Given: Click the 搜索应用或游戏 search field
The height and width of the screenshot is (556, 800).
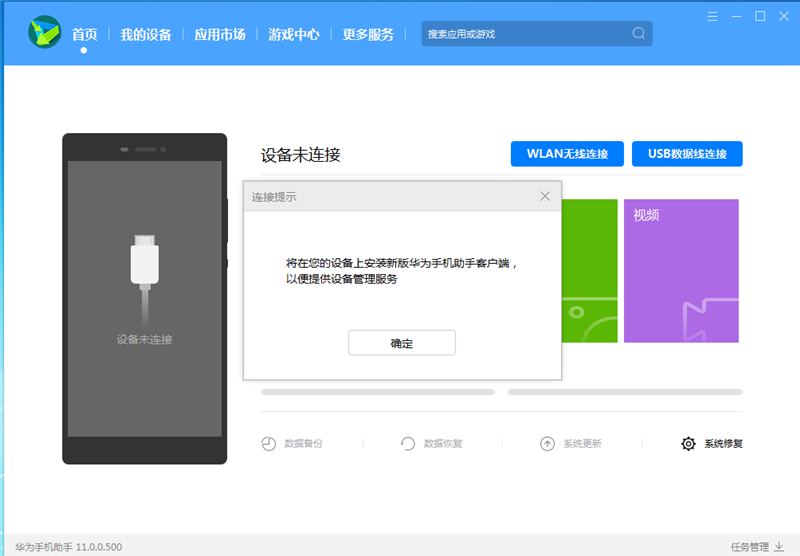Looking at the screenshot, I should [525, 34].
